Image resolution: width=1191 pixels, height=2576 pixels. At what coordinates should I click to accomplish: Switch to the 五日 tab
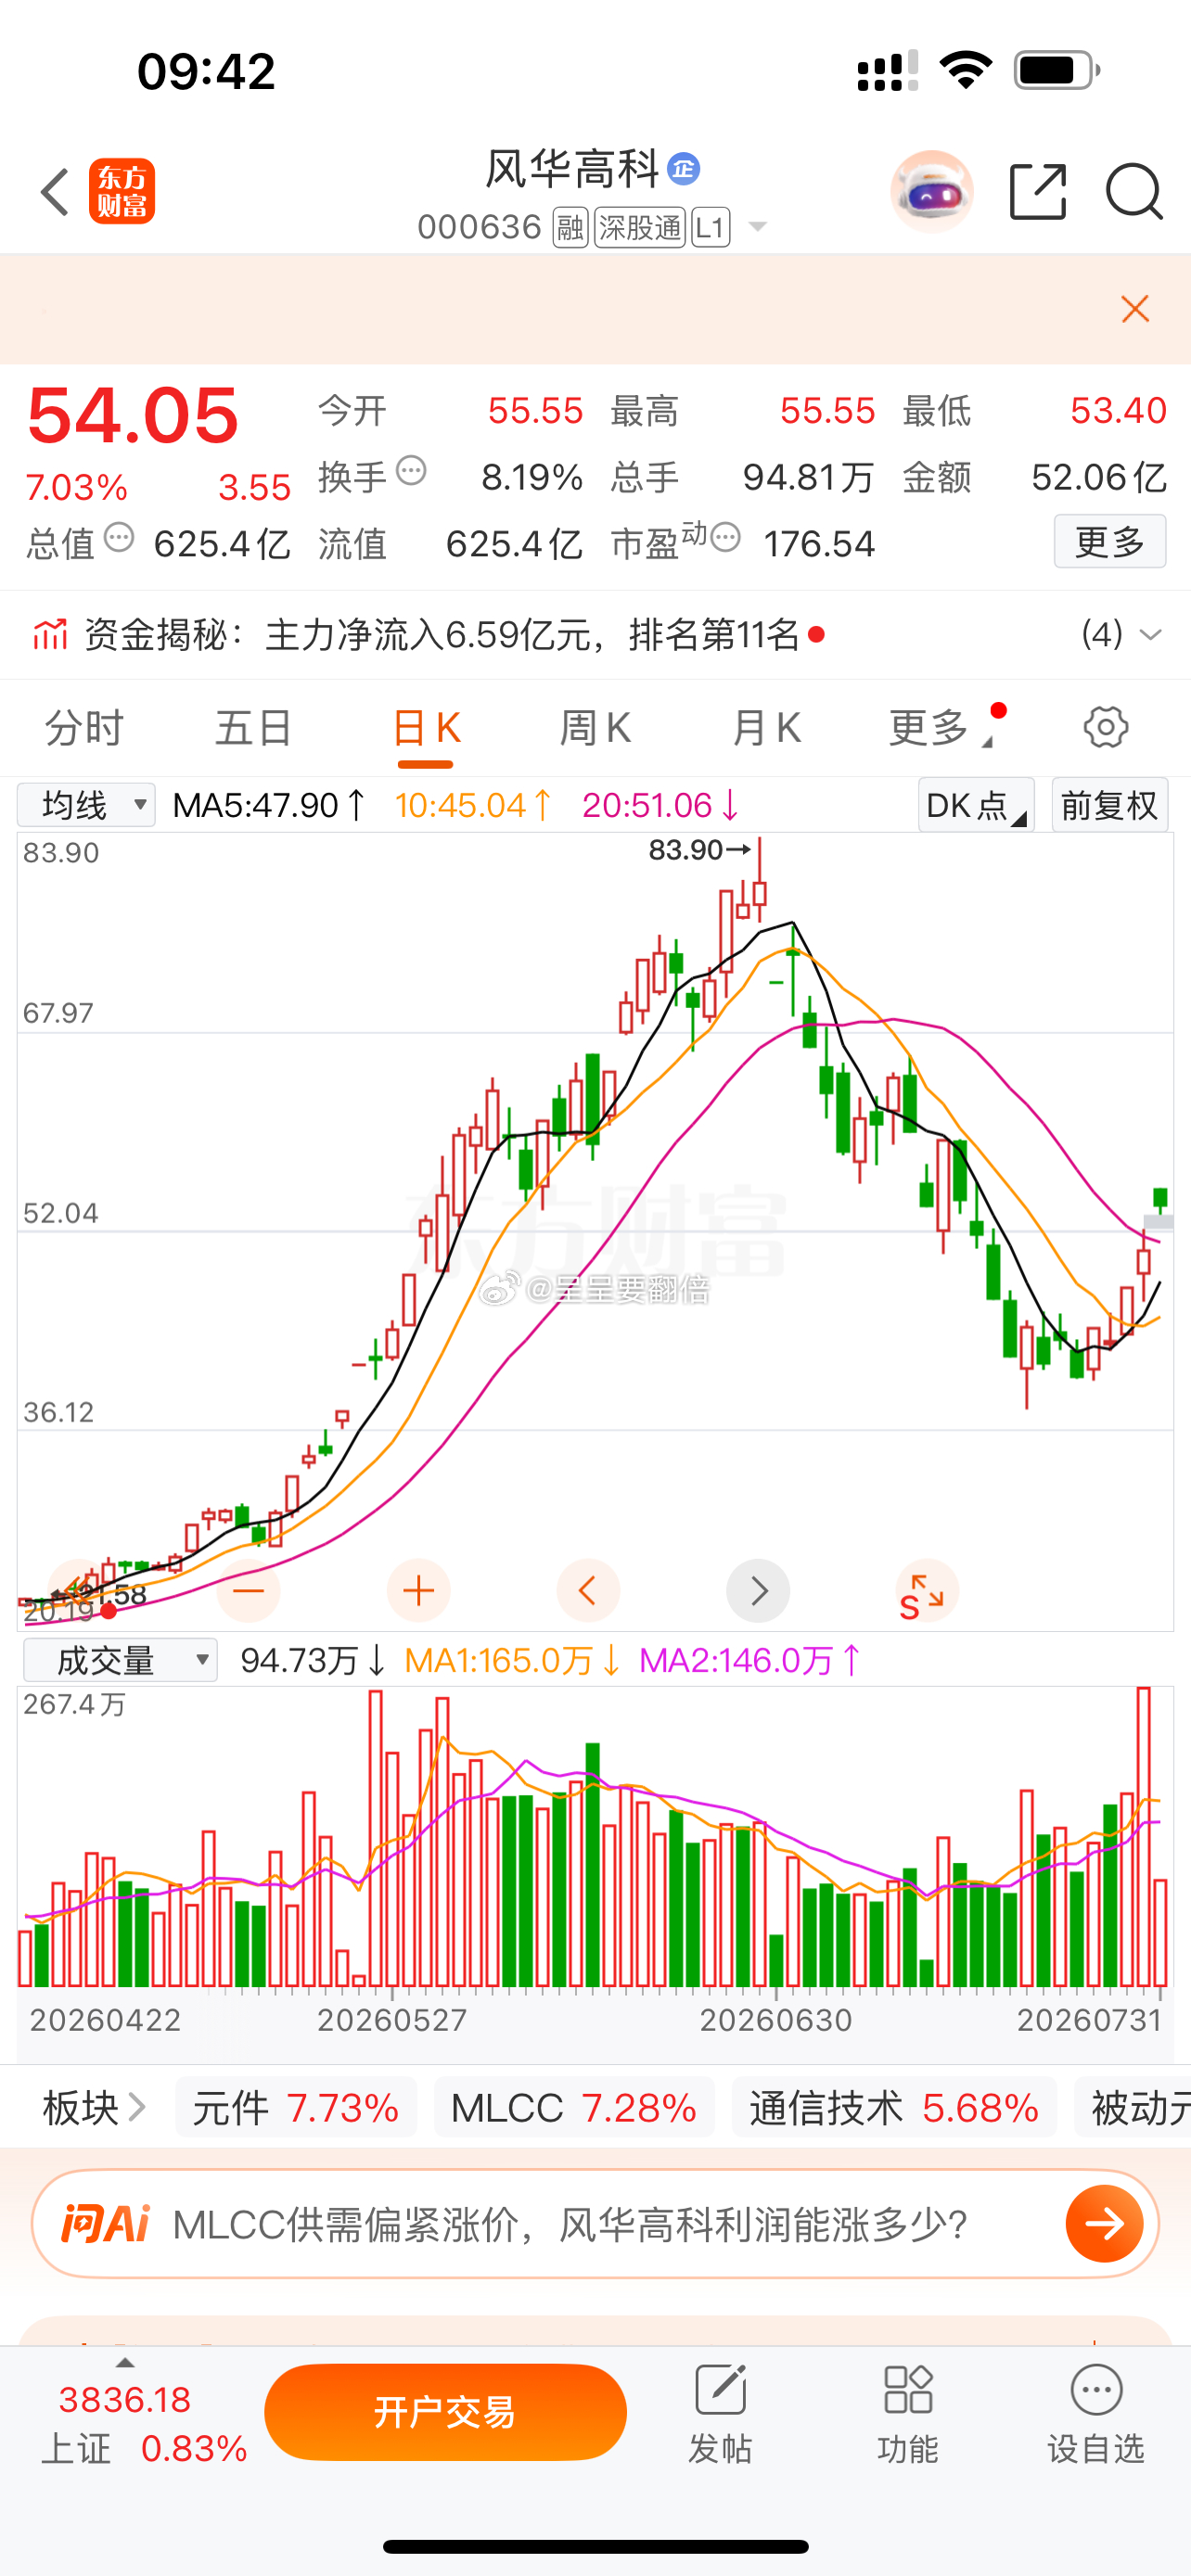pos(254,727)
